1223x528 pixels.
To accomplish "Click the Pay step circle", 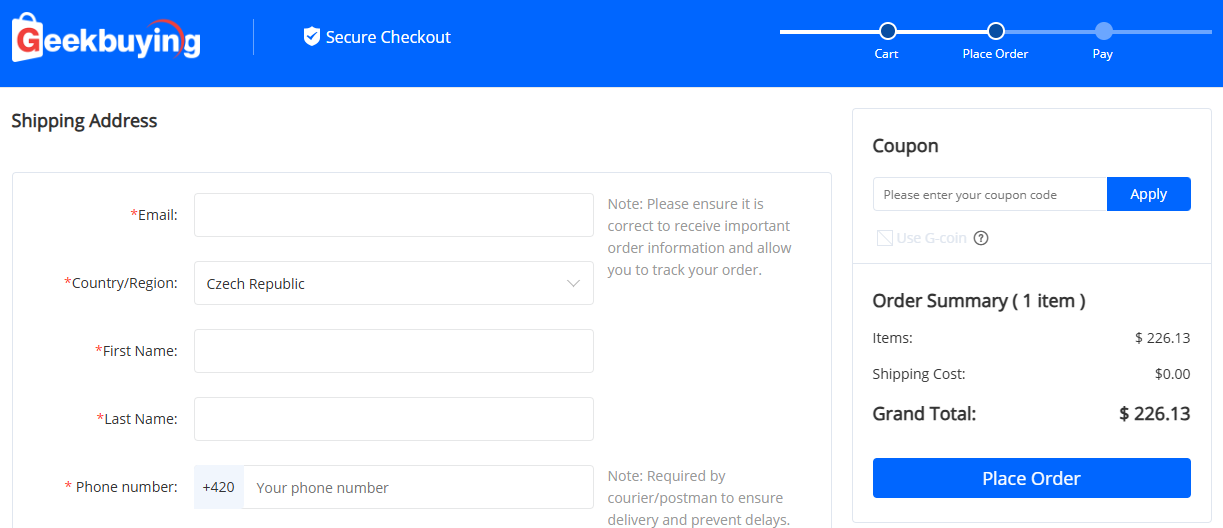I will 1103,31.
